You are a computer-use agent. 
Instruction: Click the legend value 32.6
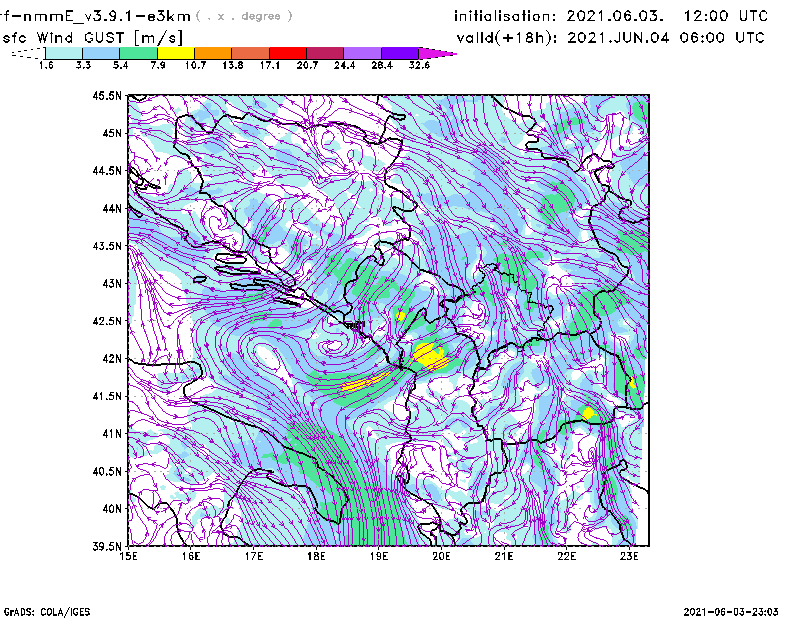click(419, 65)
